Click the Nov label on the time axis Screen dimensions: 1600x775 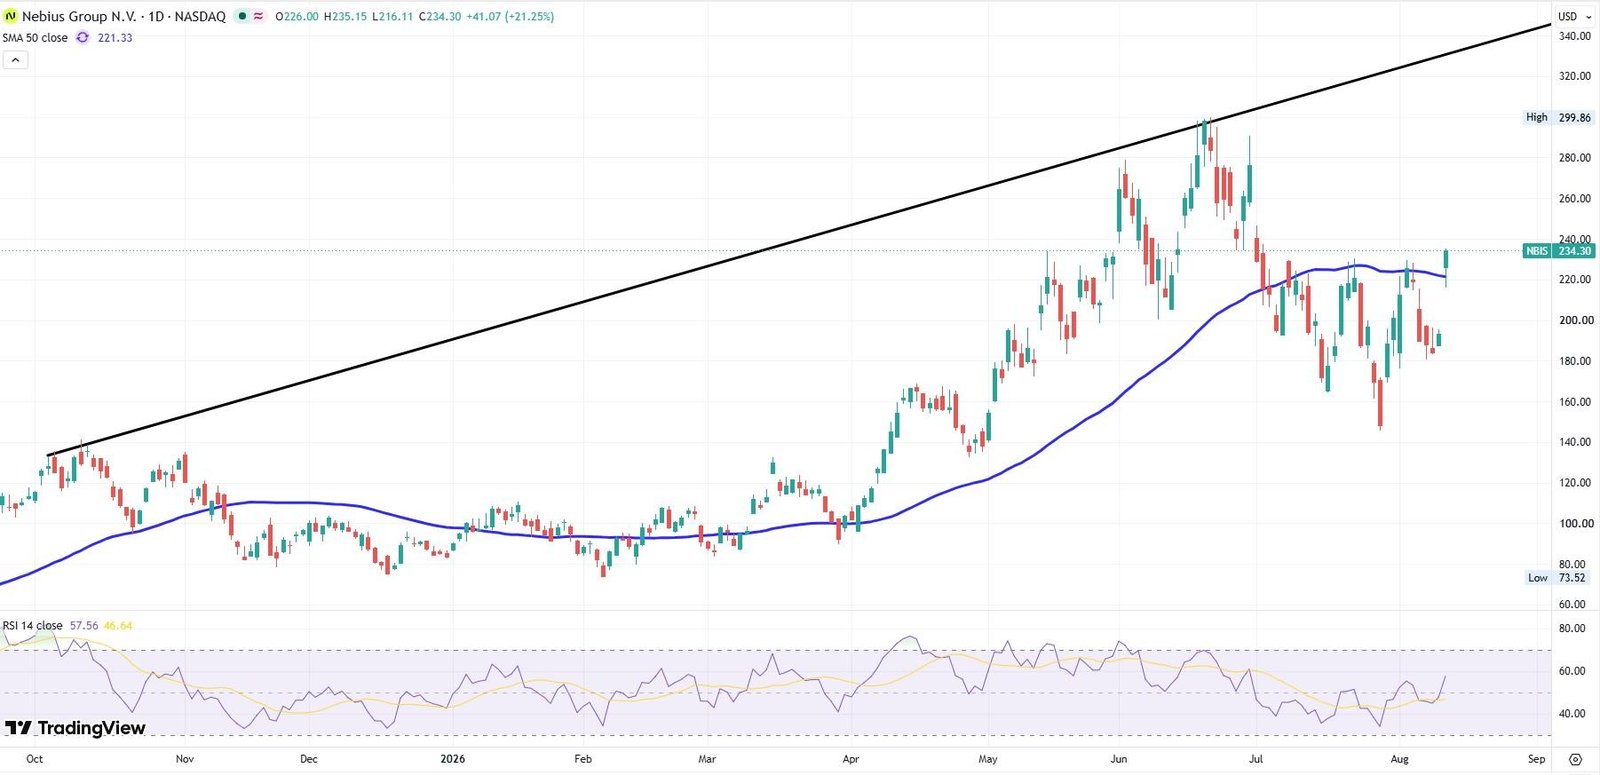tap(185, 759)
